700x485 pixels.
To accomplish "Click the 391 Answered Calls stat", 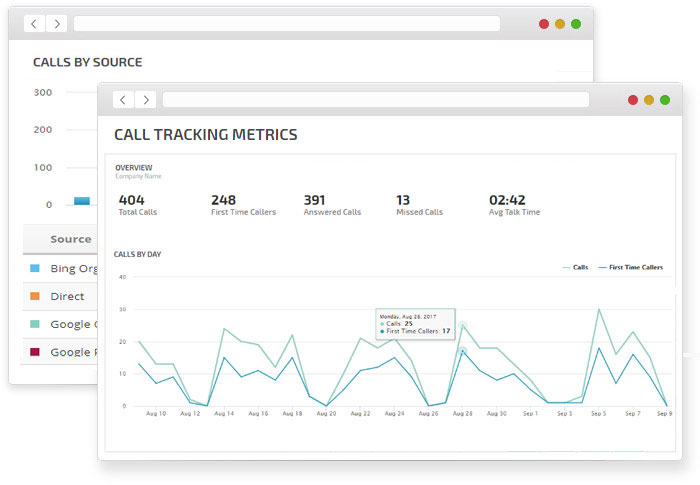I will (331, 205).
